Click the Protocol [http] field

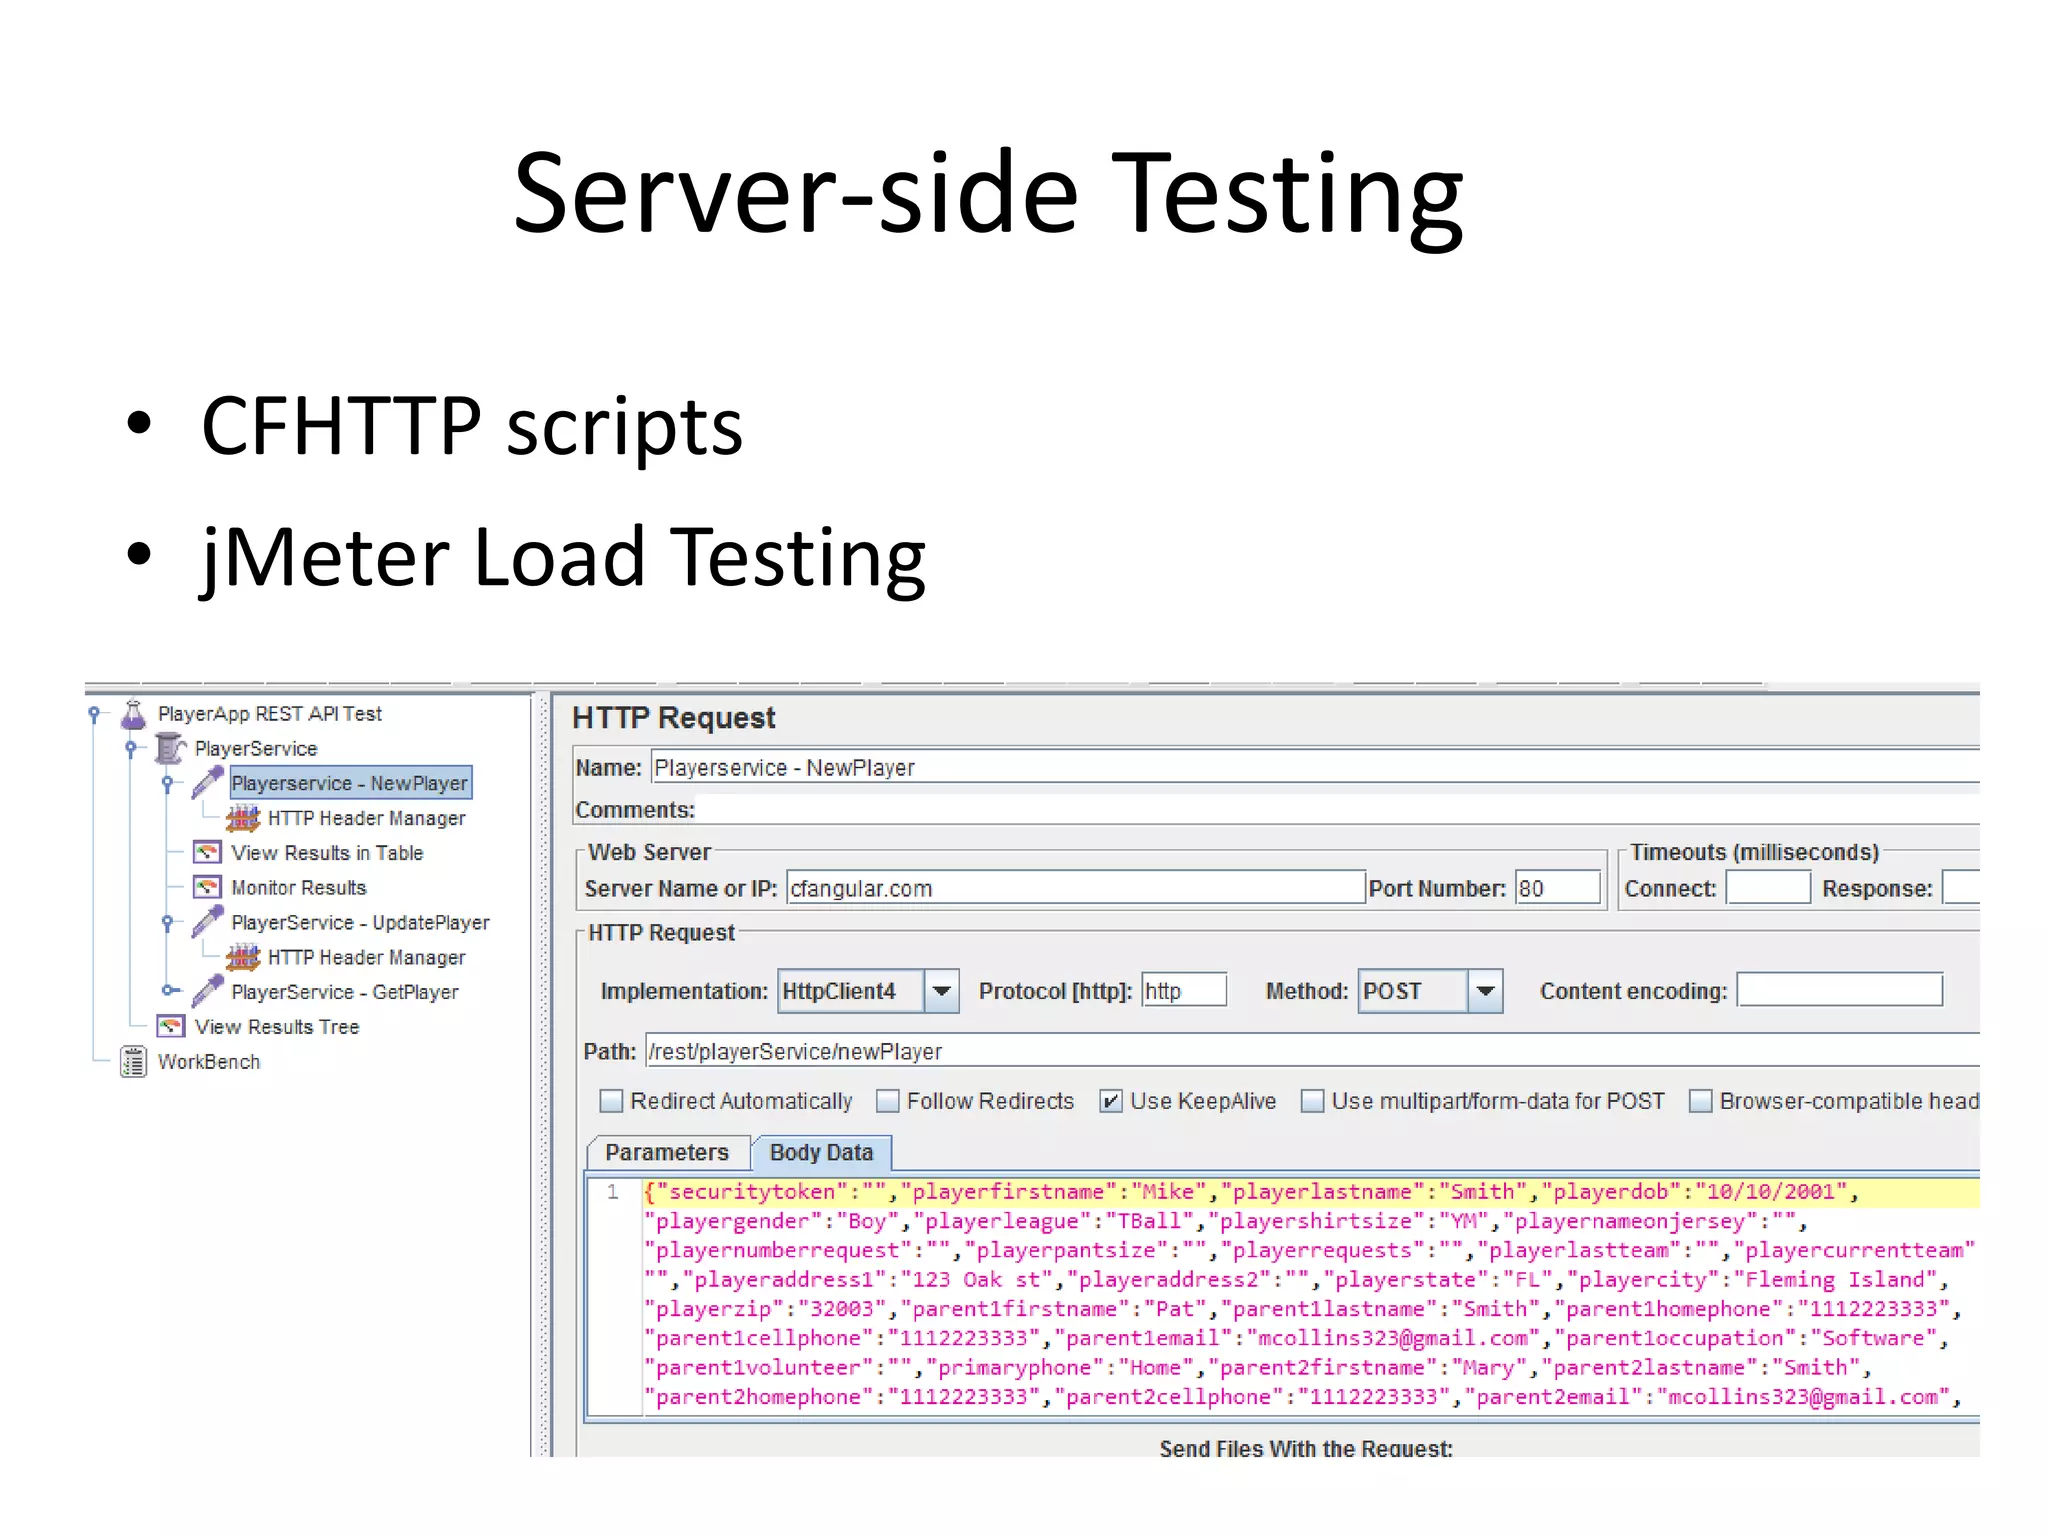(1184, 991)
